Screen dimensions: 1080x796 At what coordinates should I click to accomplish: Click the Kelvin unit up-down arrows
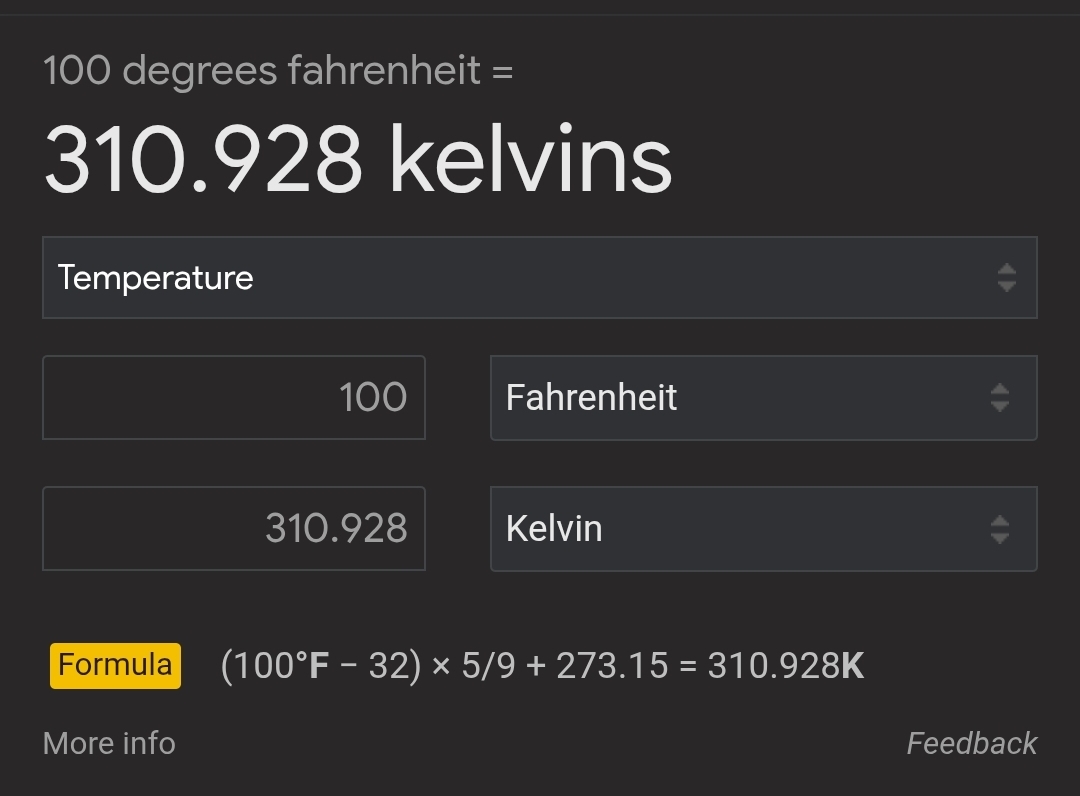[x=999, y=529]
